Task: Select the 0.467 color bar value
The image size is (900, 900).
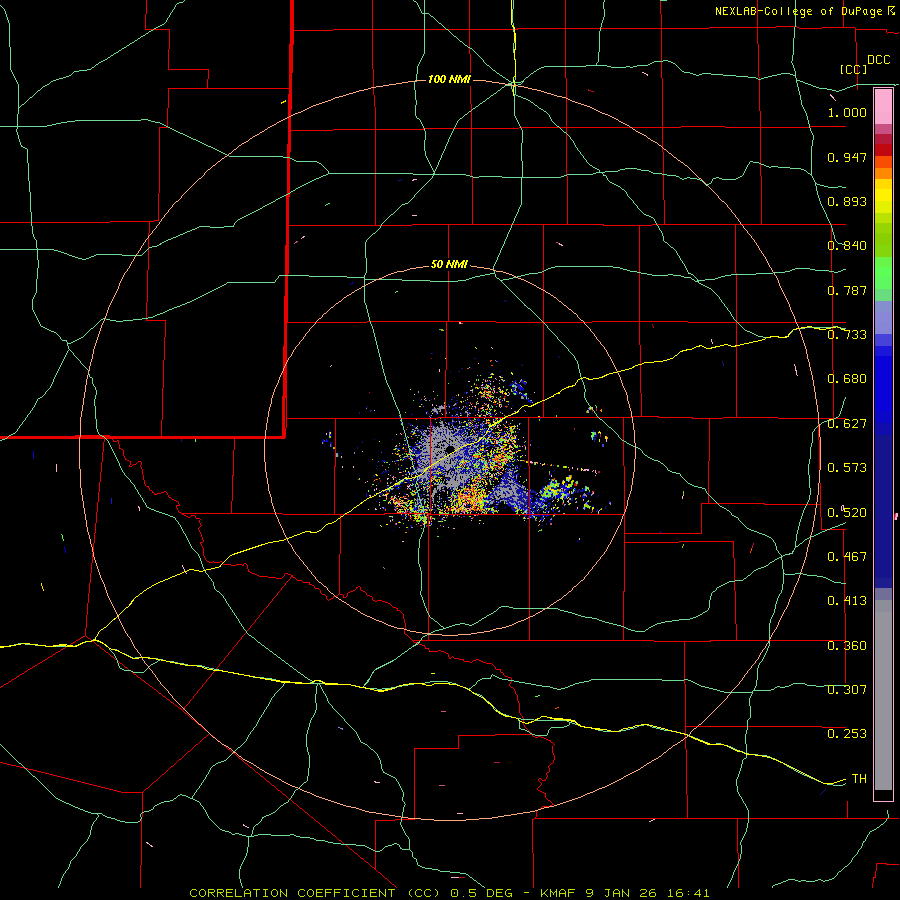Action: 847,557
